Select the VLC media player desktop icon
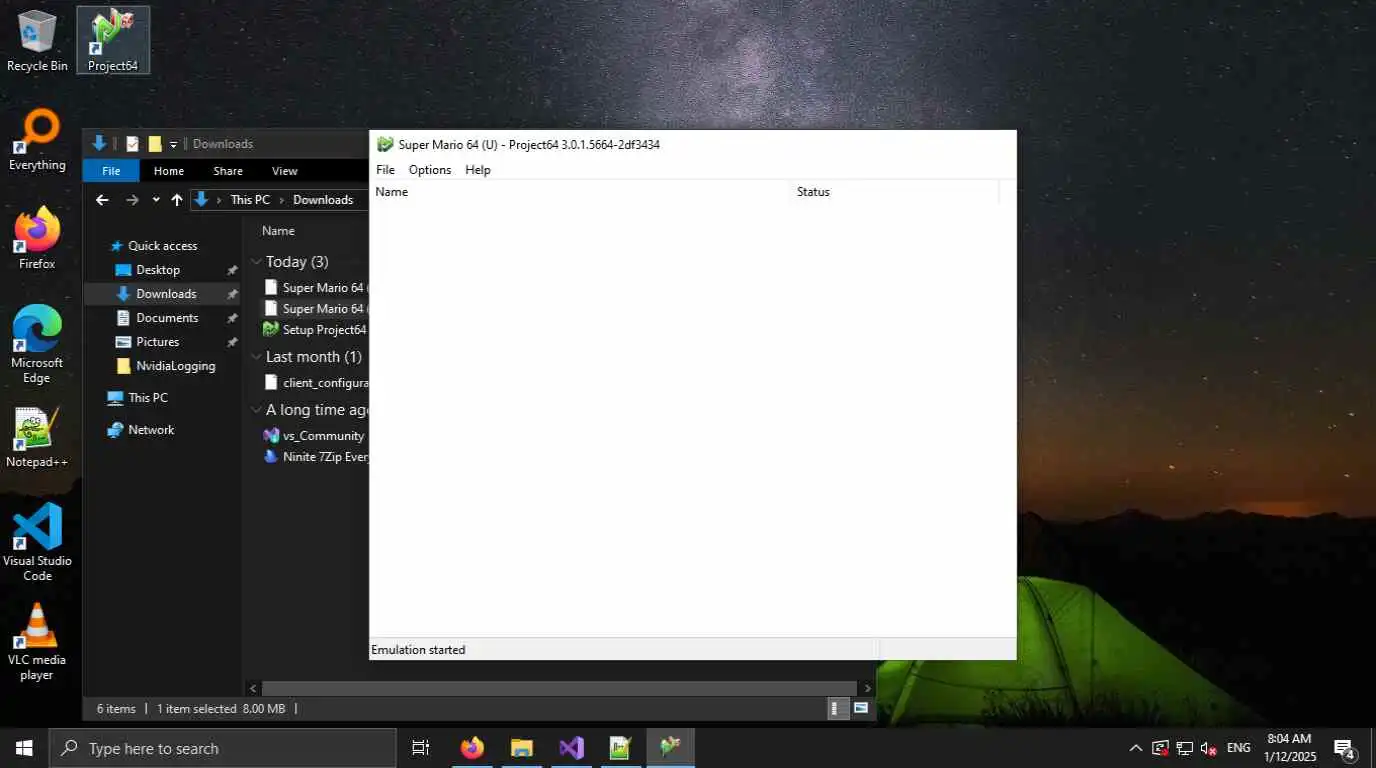Viewport: 1376px width, 768px height. pos(37,641)
